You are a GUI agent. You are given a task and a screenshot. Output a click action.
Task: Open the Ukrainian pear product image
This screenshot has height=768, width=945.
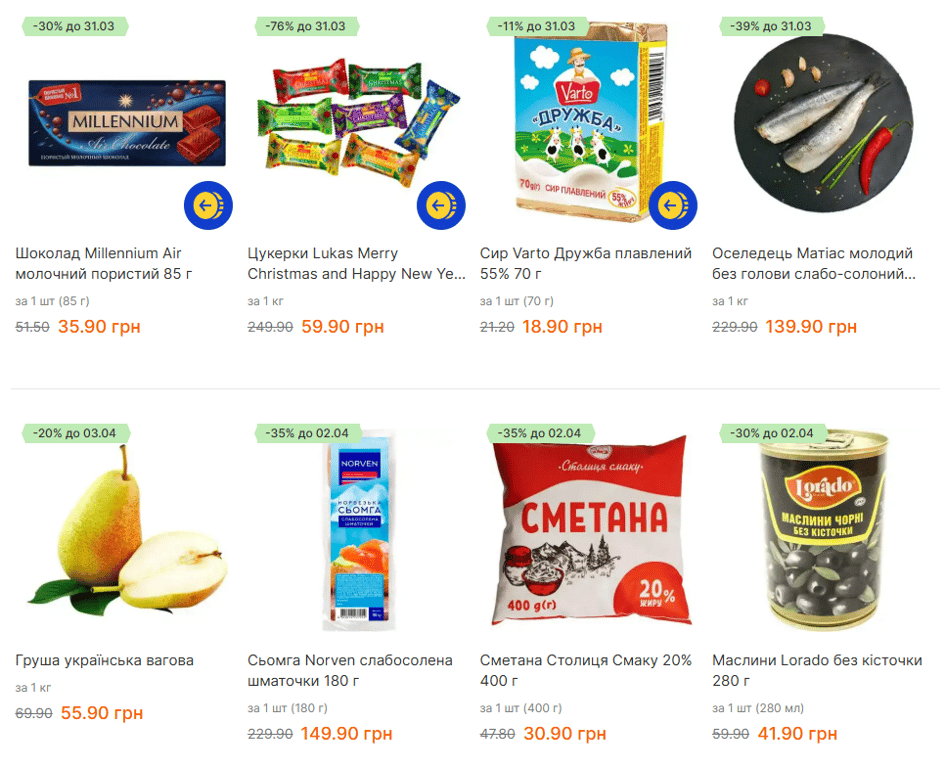[x=127, y=531]
